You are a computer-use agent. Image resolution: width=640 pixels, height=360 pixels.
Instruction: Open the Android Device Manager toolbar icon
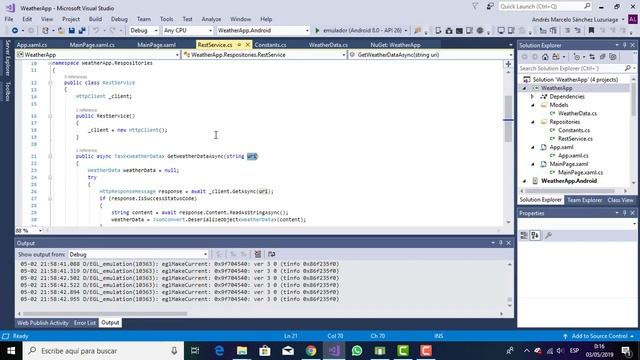(x=438, y=31)
